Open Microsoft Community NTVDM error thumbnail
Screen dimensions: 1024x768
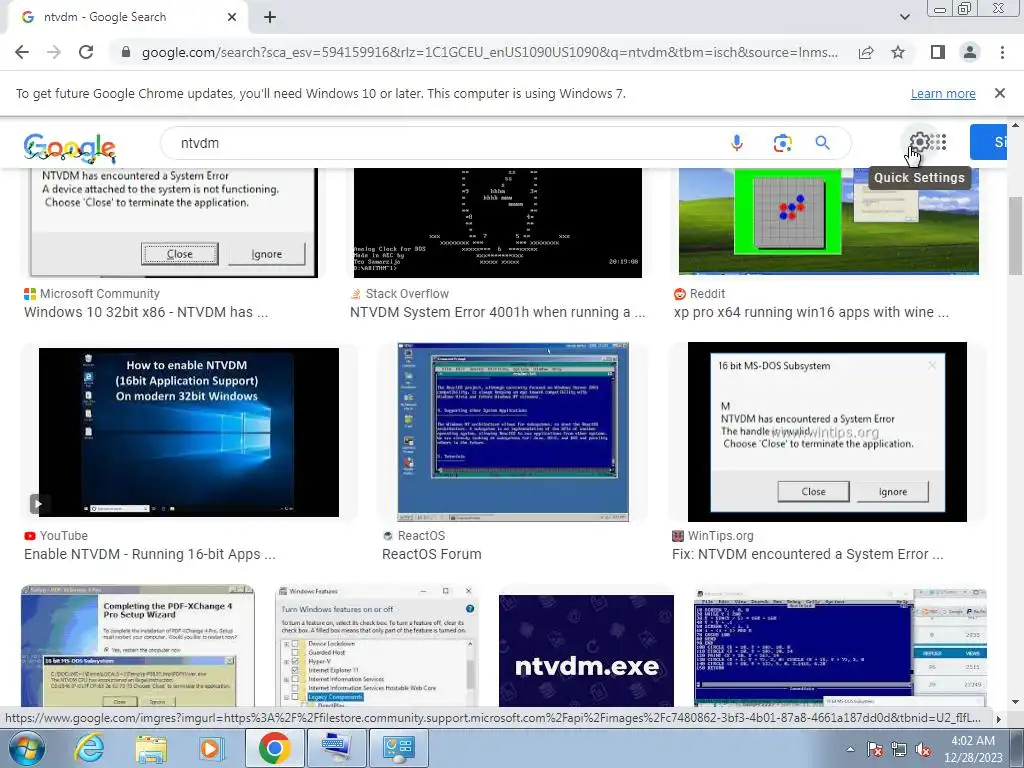[174, 222]
